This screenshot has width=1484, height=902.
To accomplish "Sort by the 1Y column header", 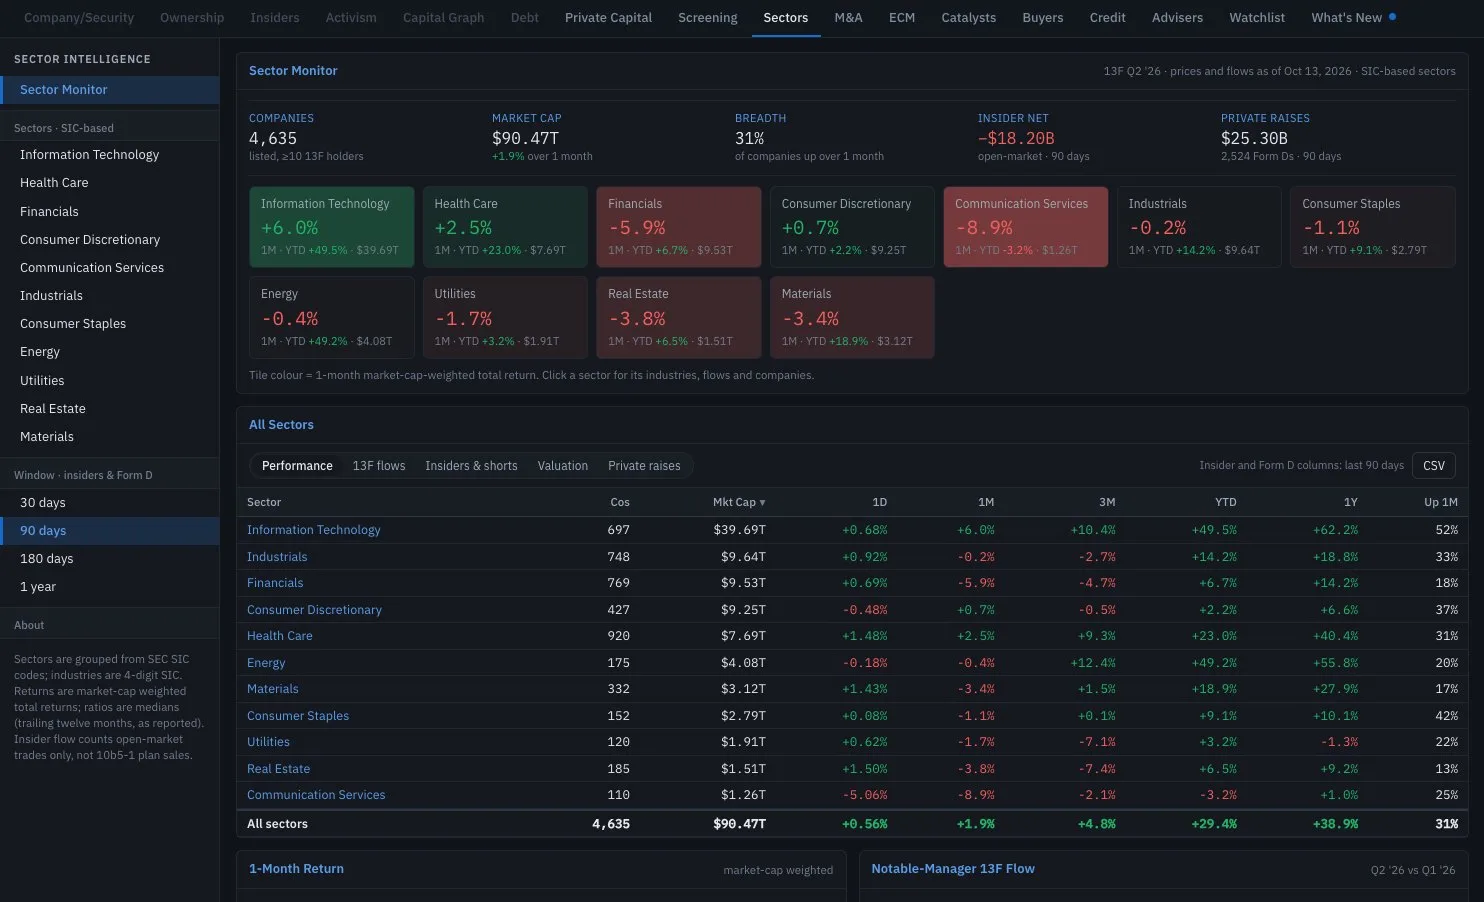I will [x=1350, y=502].
